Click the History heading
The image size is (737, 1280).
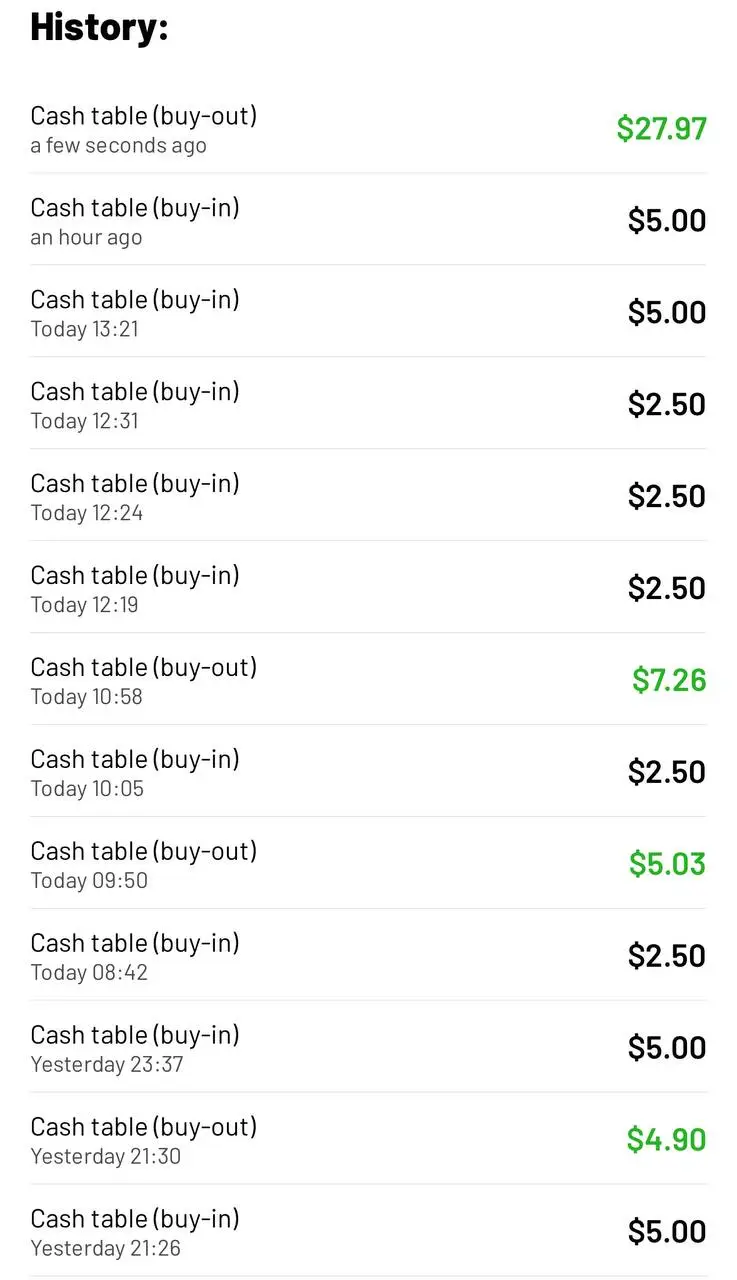[99, 27]
